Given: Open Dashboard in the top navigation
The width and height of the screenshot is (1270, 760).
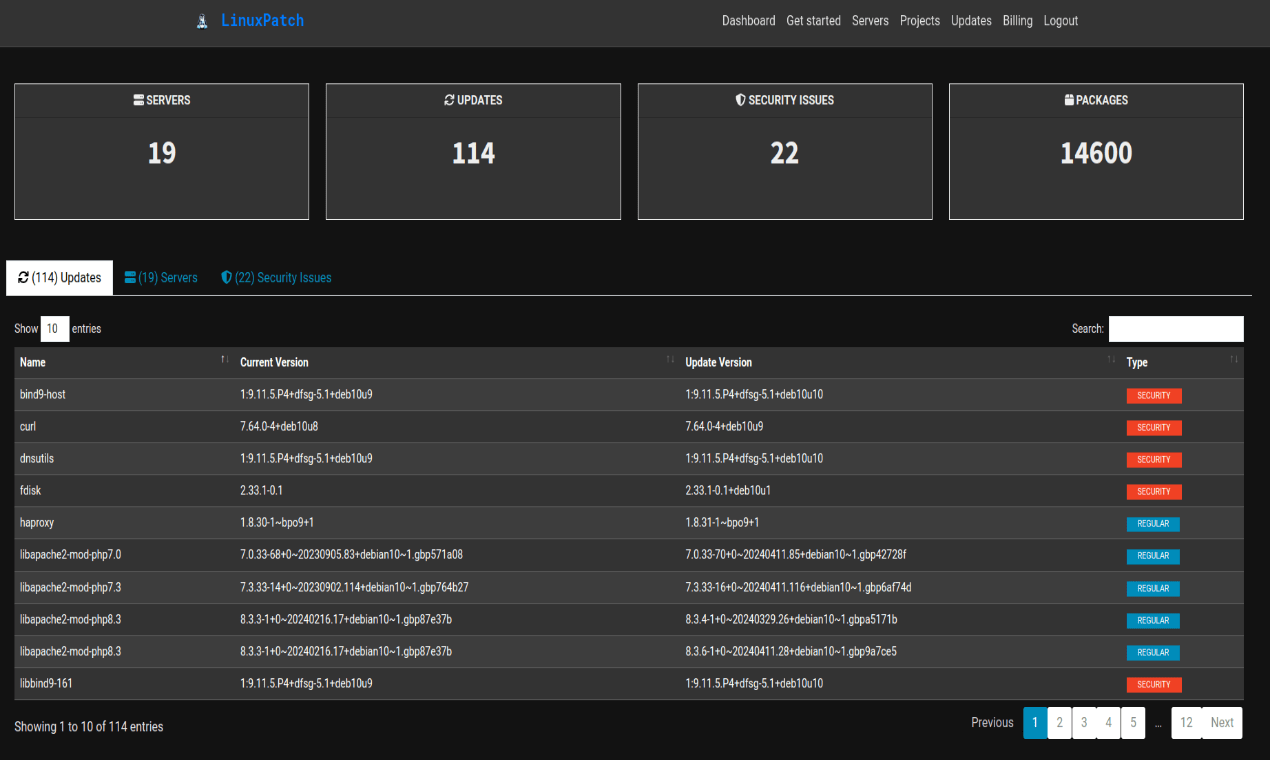Looking at the screenshot, I should (749, 21).
